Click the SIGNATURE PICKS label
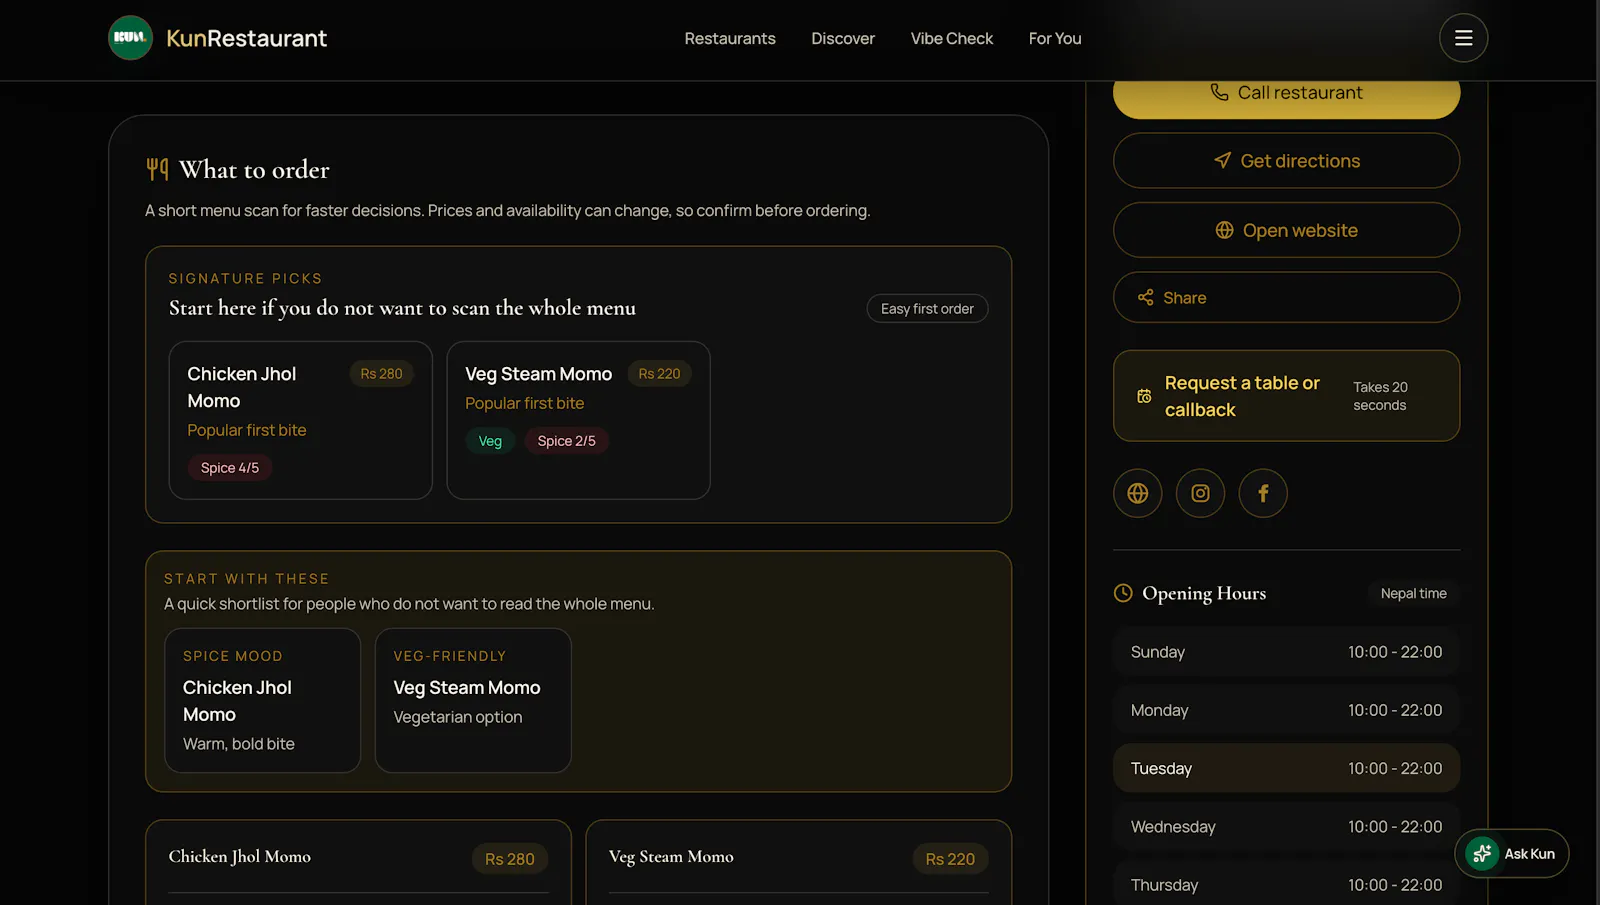 coord(245,279)
